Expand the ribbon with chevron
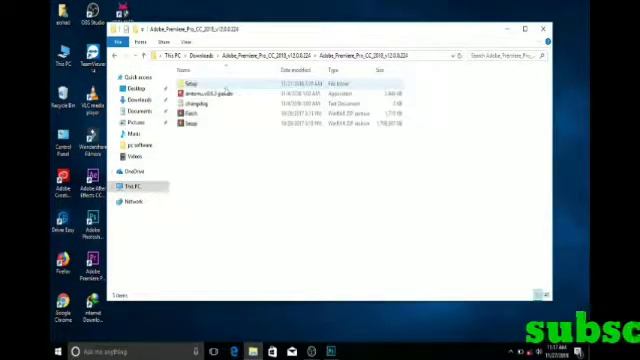 click(x=539, y=42)
